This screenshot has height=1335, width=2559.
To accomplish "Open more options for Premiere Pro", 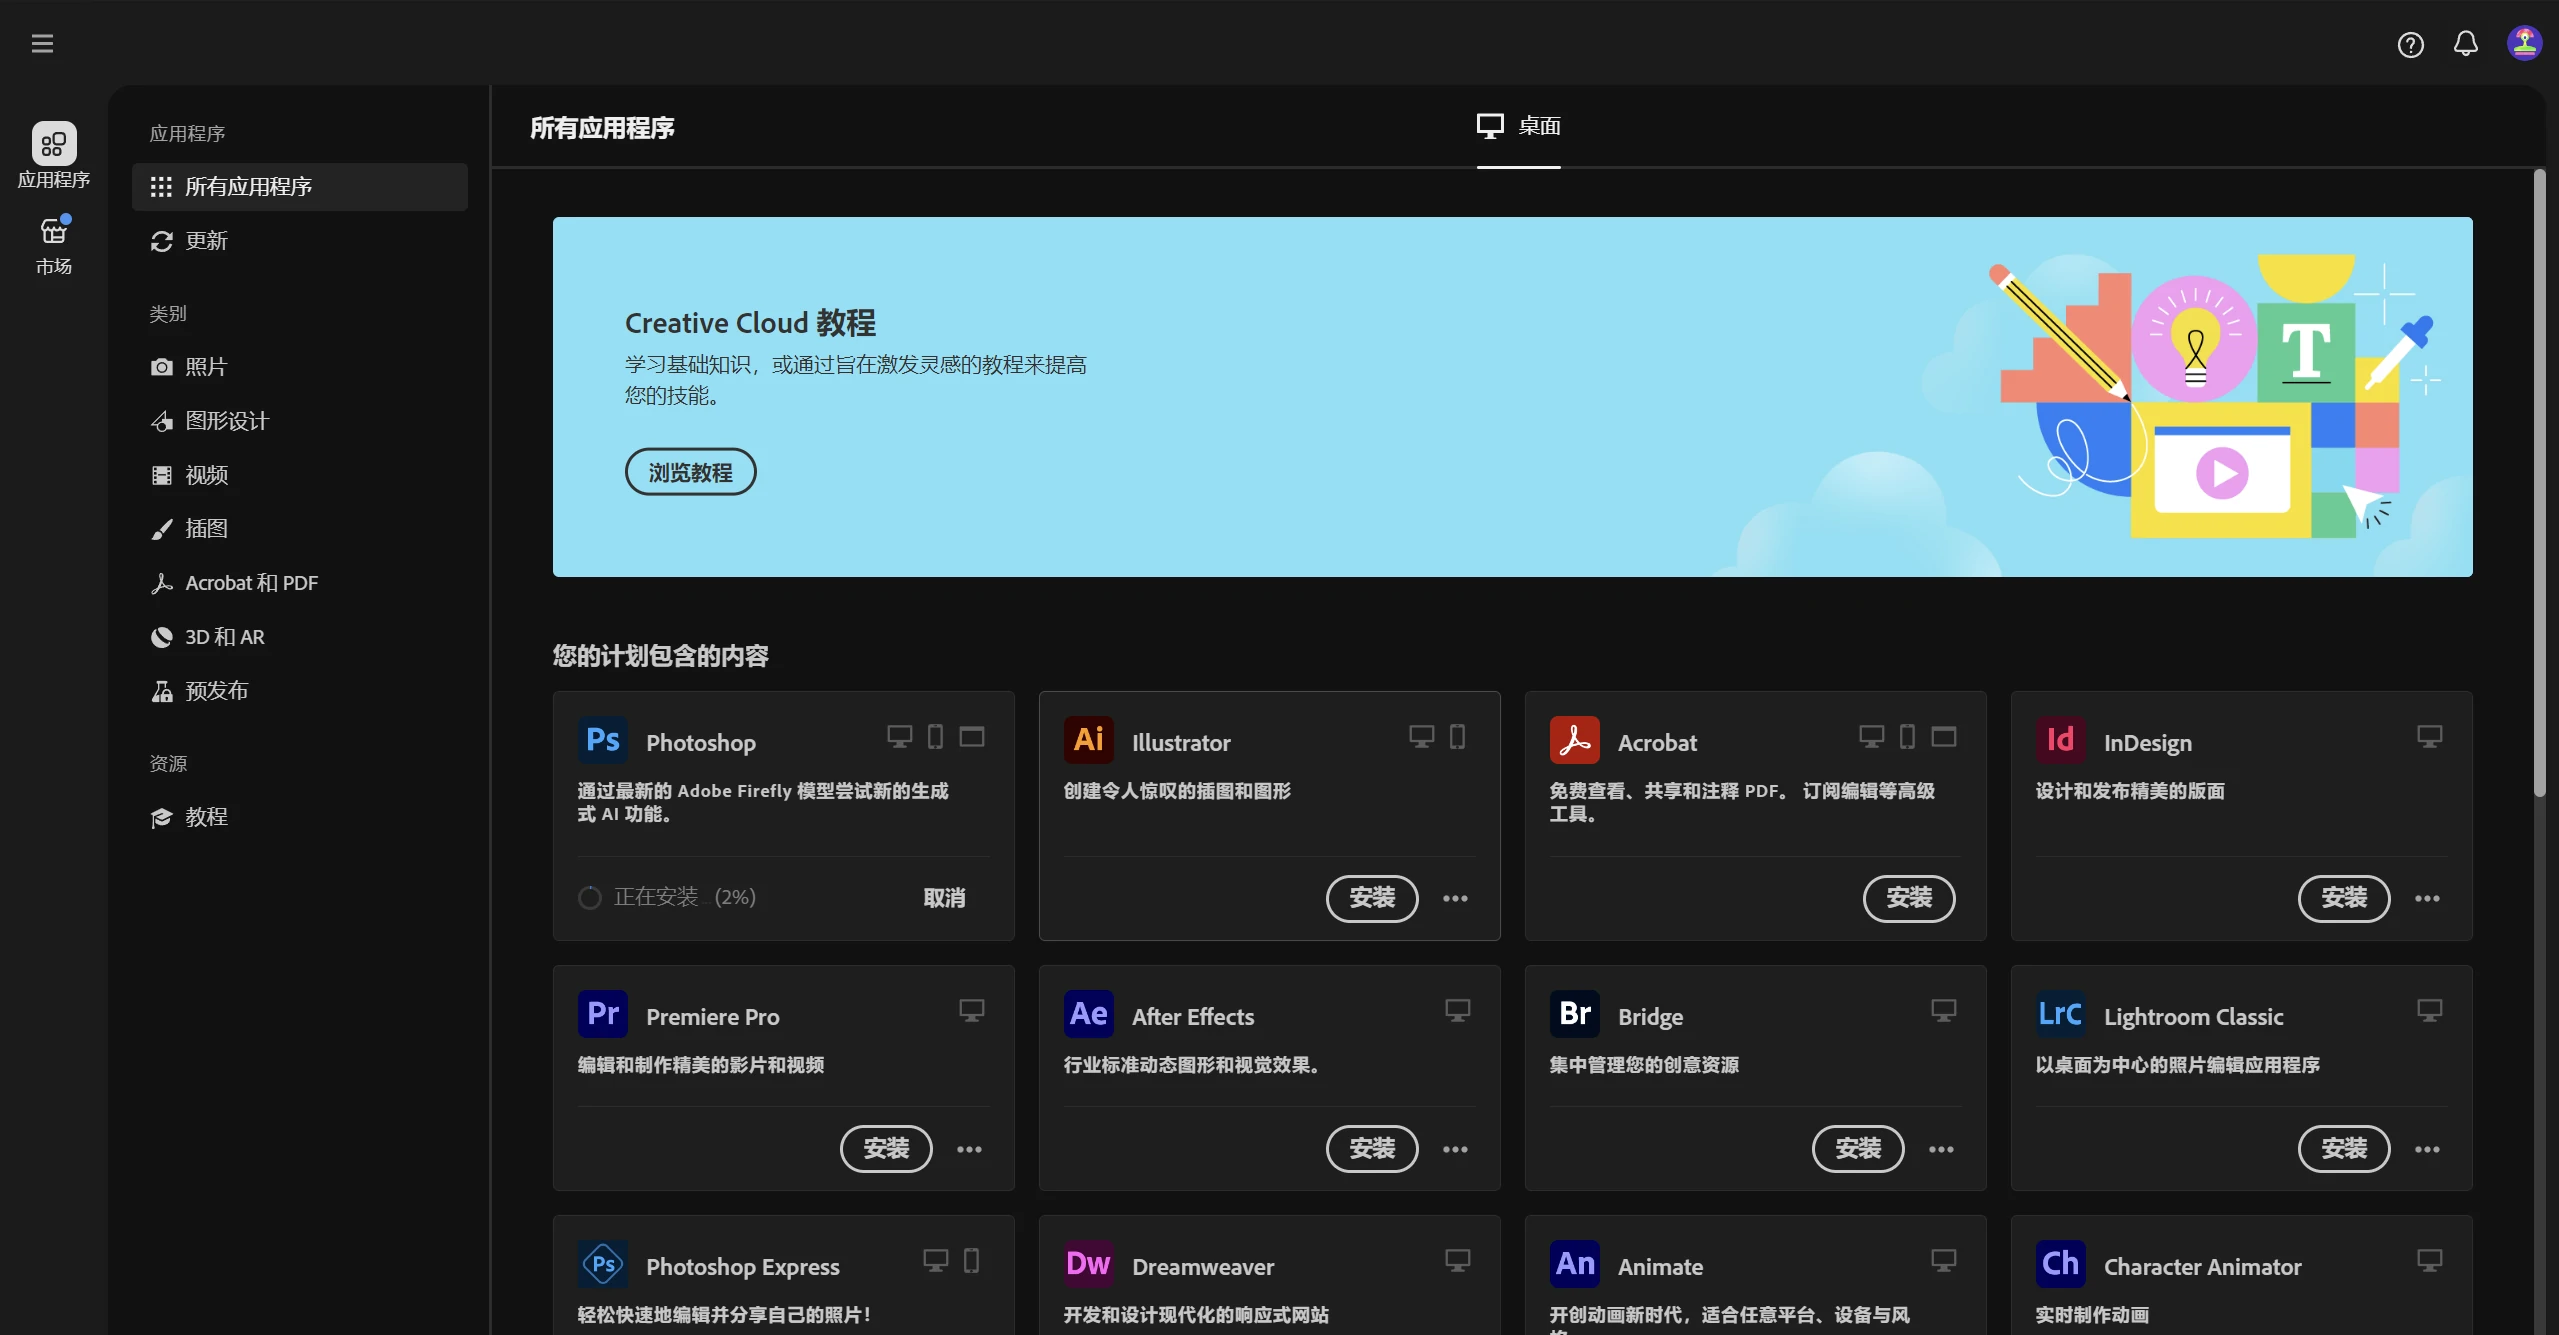I will click(969, 1149).
